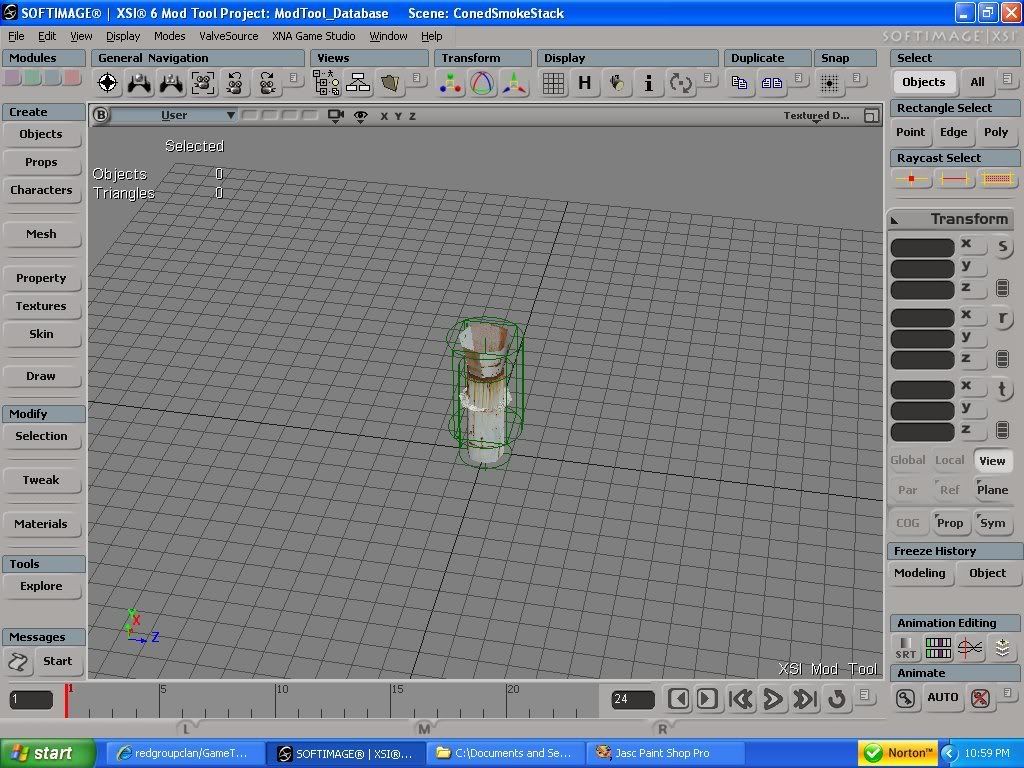Image resolution: width=1024 pixels, height=768 pixels.
Task: Click the Tweak button
Action: [41, 480]
